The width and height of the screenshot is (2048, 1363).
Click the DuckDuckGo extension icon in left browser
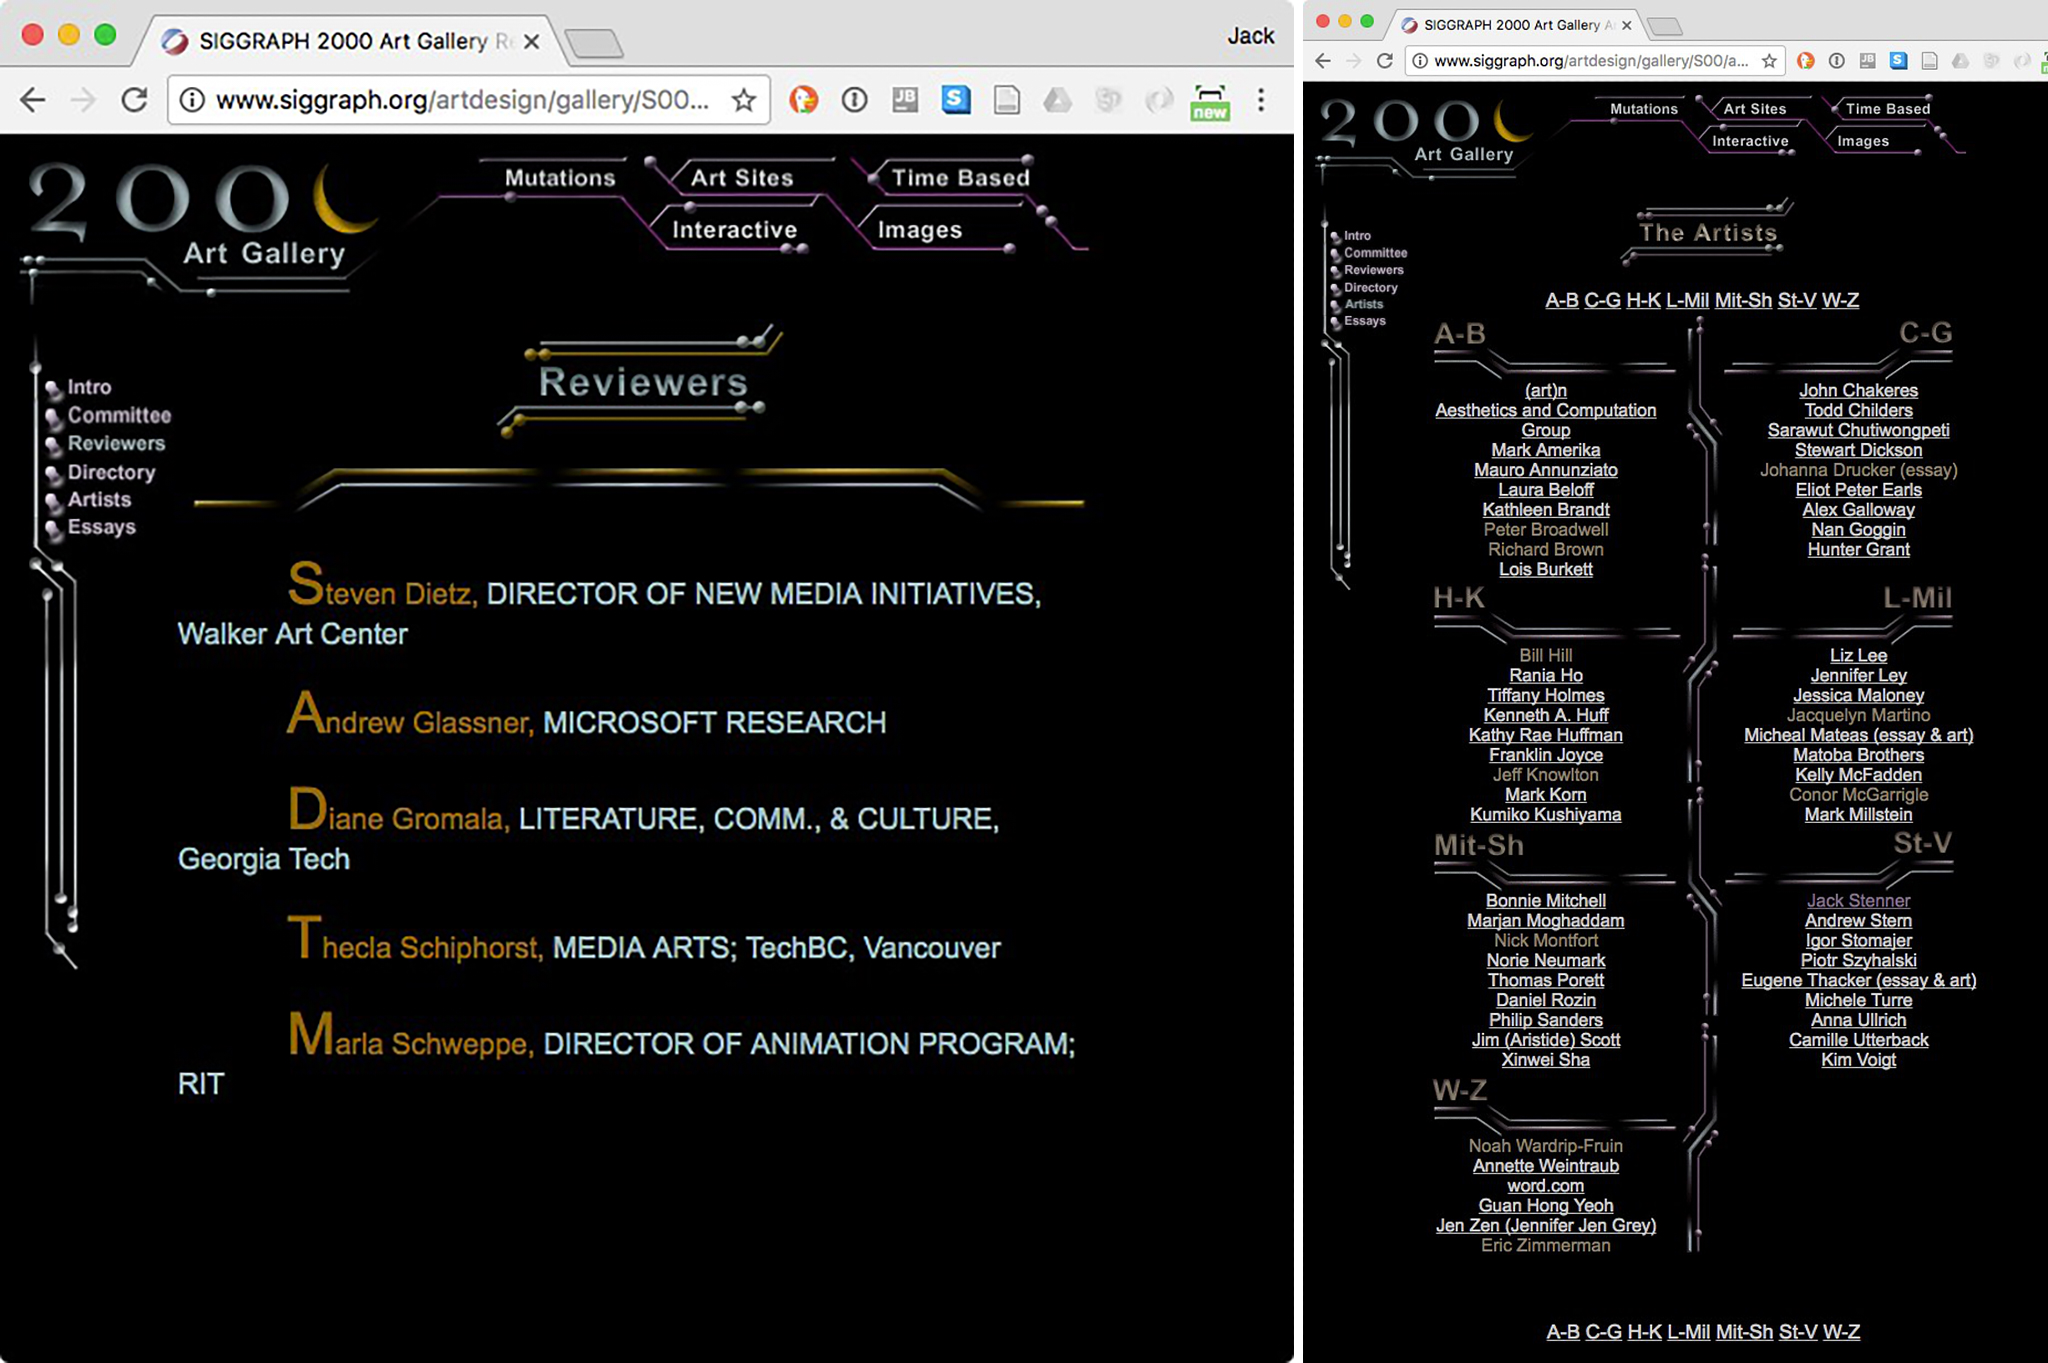pyautogui.click(x=803, y=100)
